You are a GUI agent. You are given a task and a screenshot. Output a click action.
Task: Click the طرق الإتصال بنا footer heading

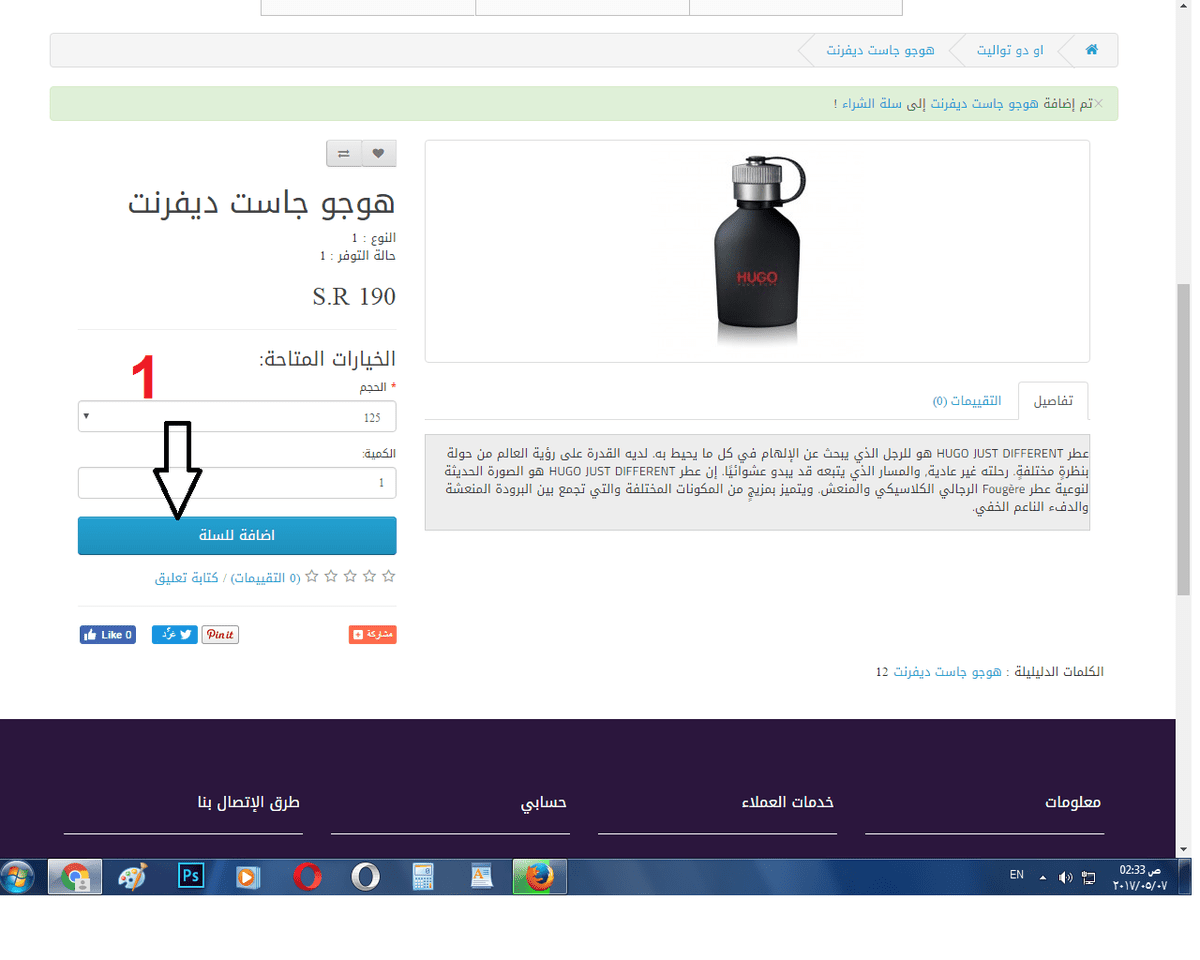[249, 803]
